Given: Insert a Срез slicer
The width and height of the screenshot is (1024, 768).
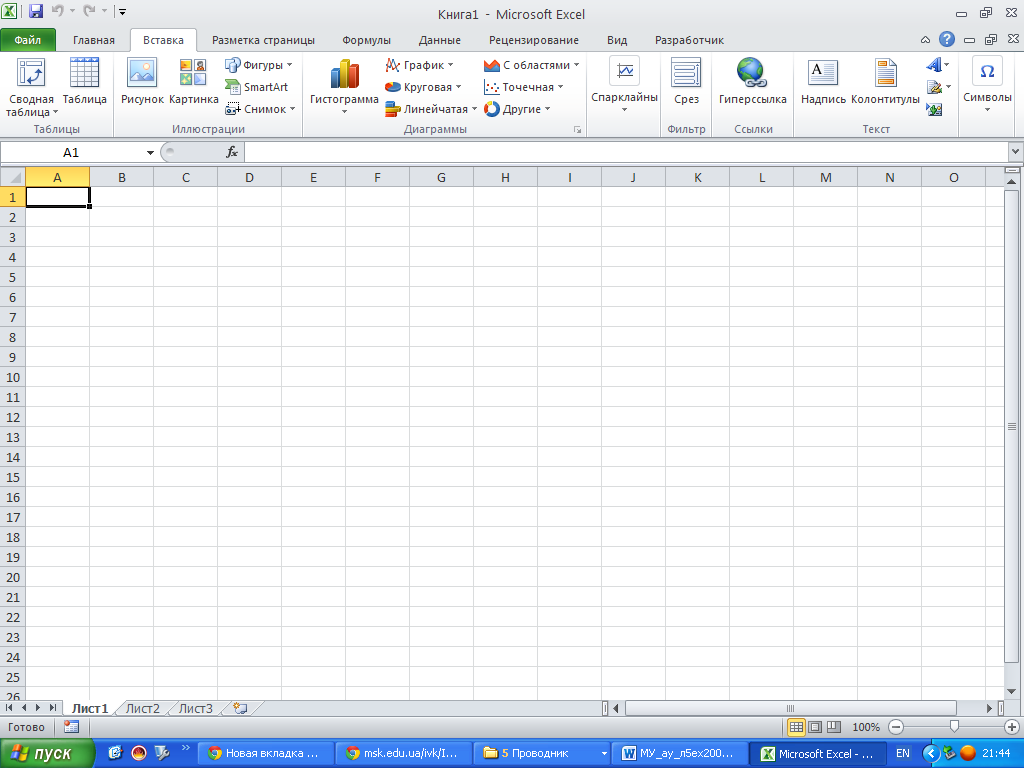Looking at the screenshot, I should [686, 81].
